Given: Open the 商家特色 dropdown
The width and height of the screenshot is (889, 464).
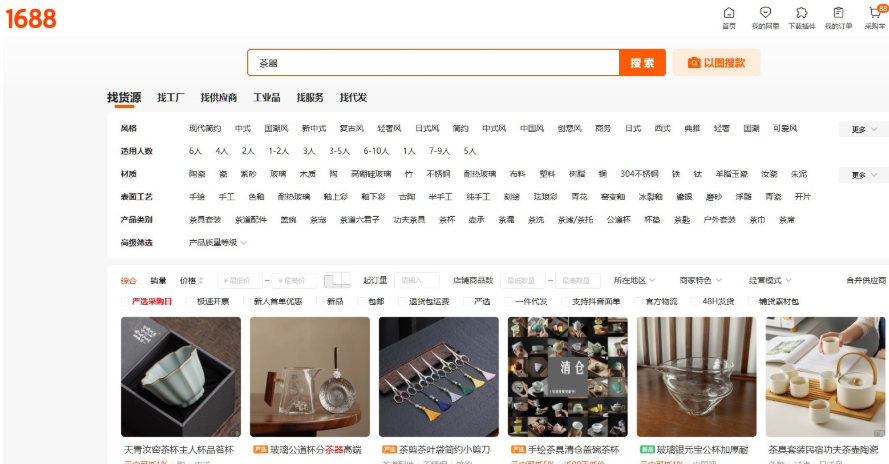Looking at the screenshot, I should pos(701,281).
